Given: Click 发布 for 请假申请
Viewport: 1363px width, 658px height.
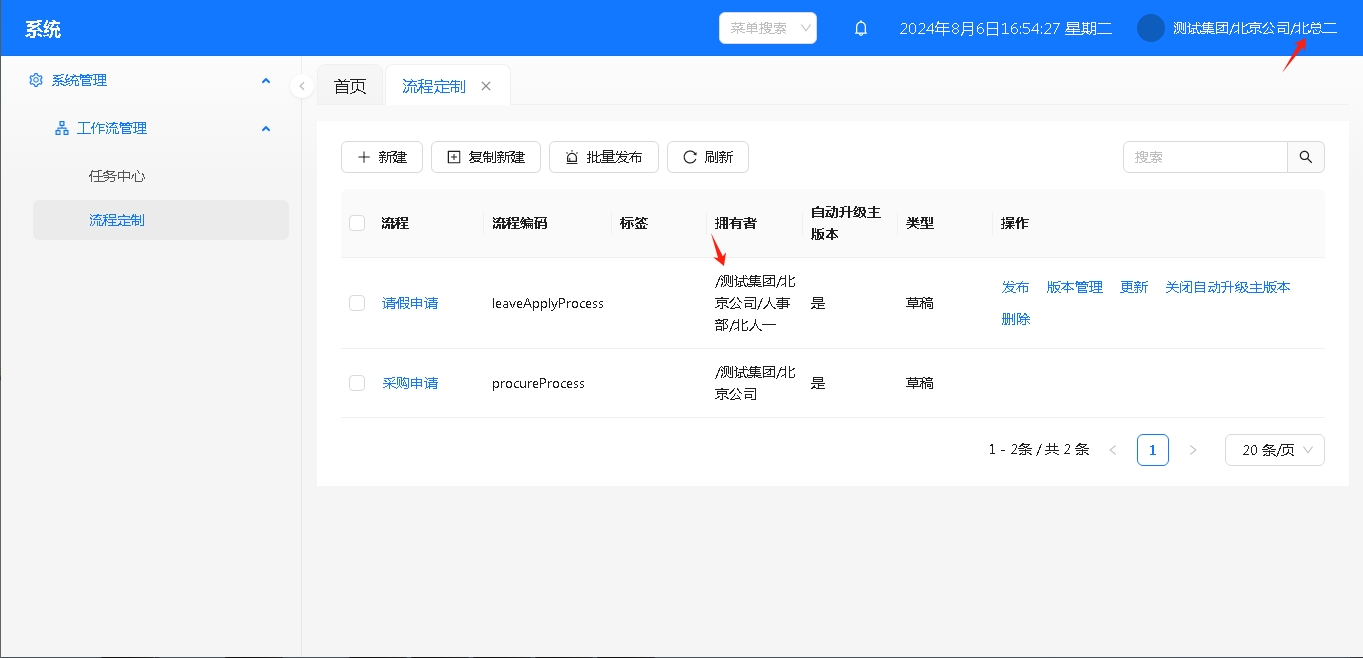Looking at the screenshot, I should click(1016, 287).
